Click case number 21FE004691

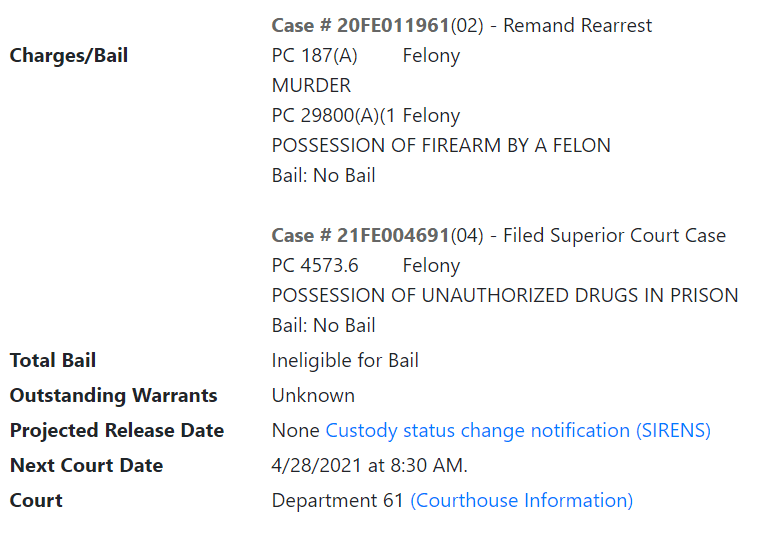tap(393, 236)
